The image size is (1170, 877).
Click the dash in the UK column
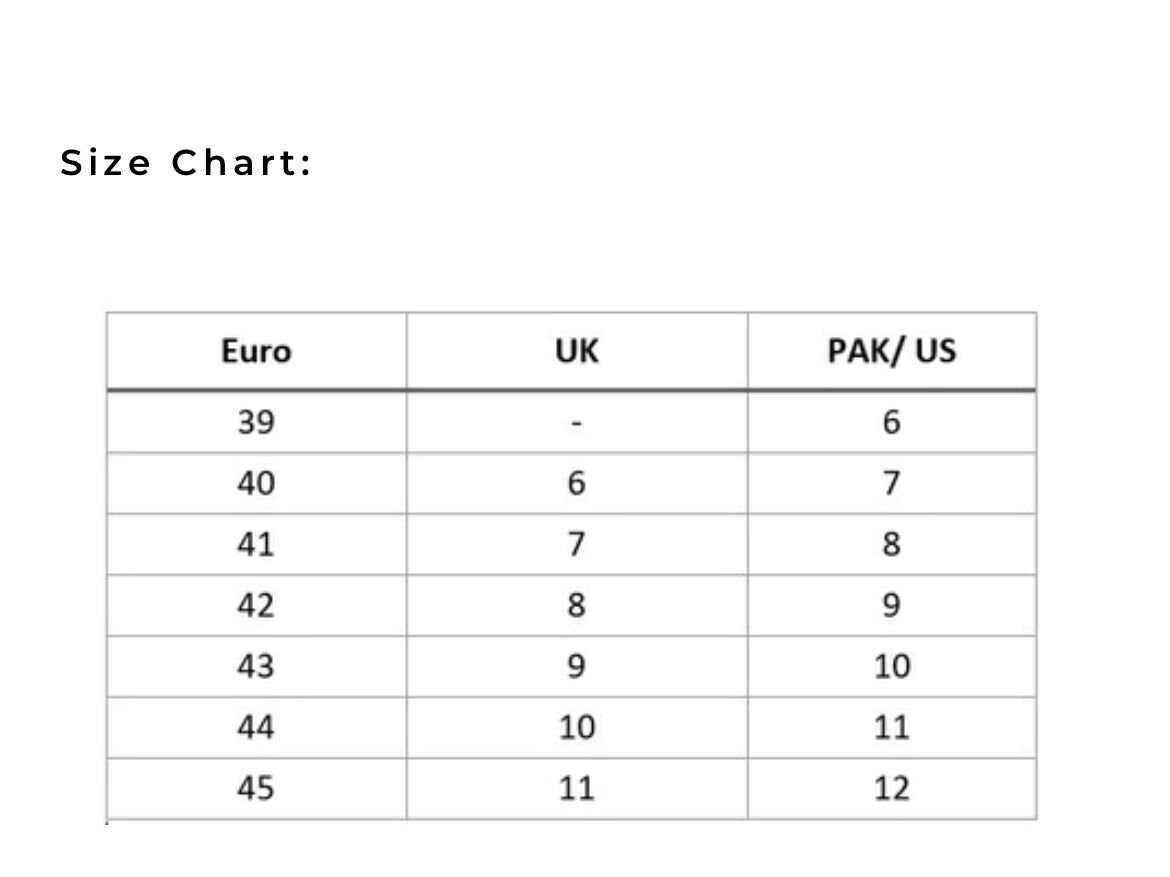pyautogui.click(x=576, y=423)
